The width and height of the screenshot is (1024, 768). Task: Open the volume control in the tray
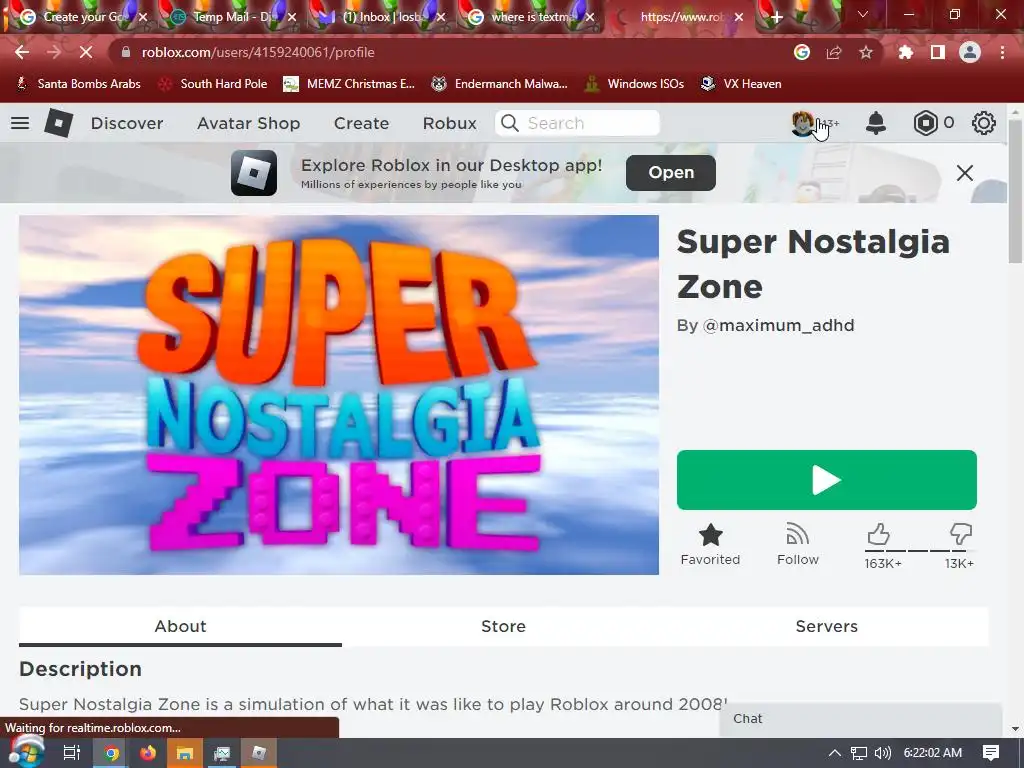pyautogui.click(x=882, y=752)
